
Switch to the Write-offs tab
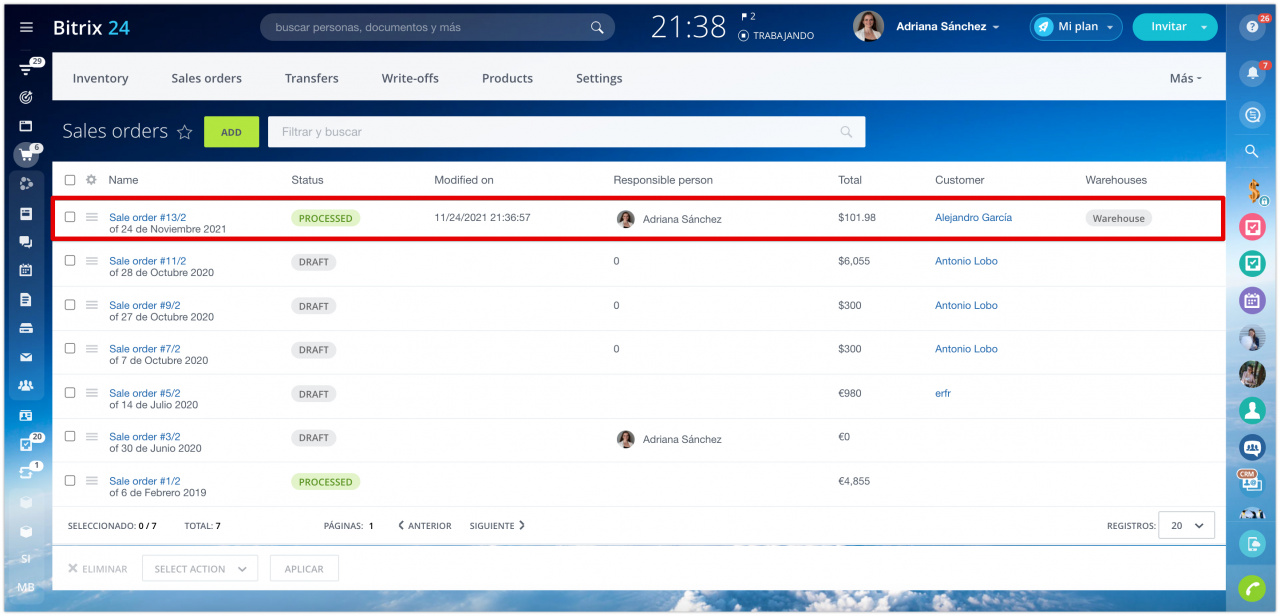point(410,78)
